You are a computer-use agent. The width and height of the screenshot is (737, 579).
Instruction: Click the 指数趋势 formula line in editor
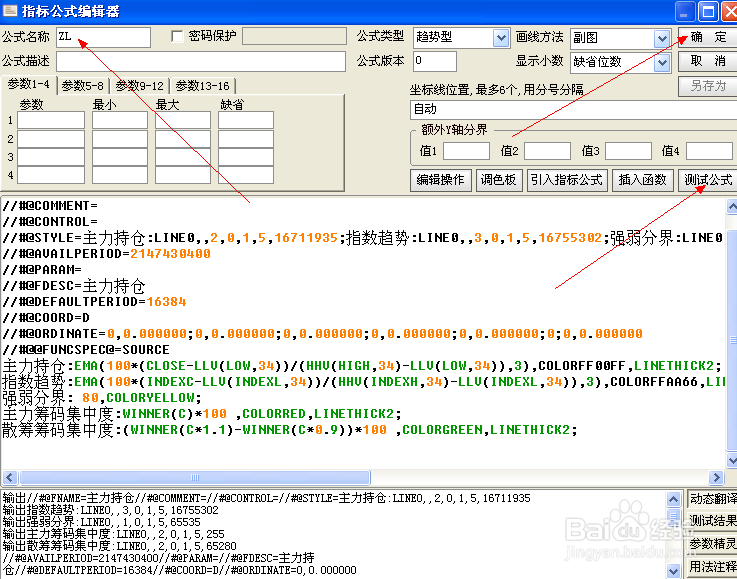click(x=362, y=382)
